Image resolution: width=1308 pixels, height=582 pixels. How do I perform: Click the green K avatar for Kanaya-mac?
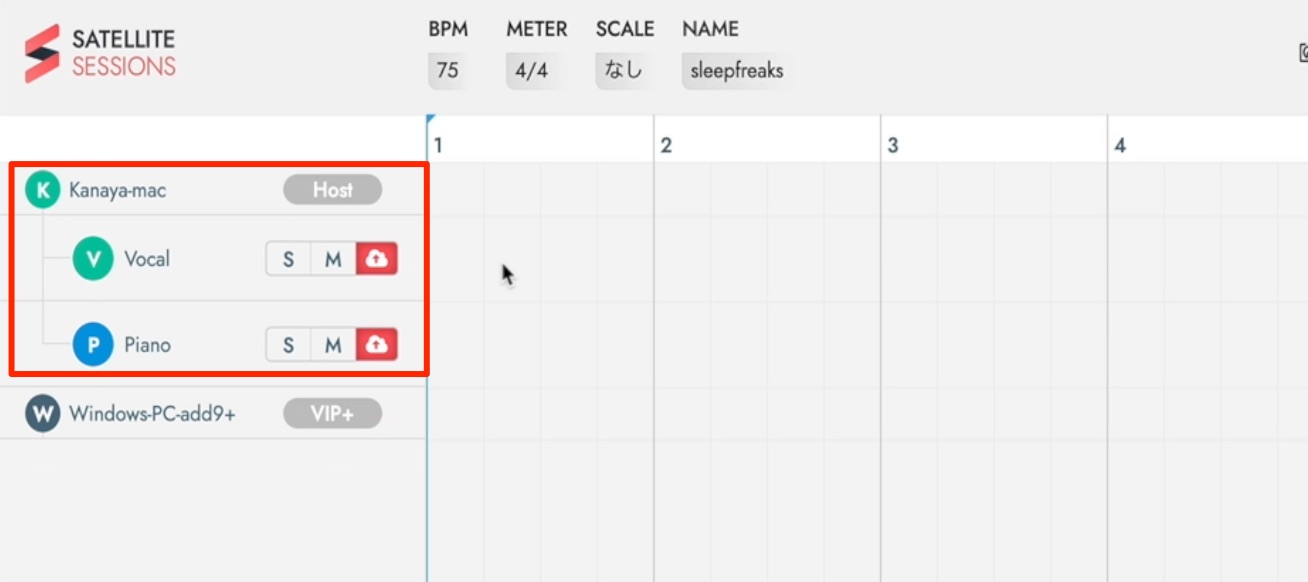click(42, 190)
